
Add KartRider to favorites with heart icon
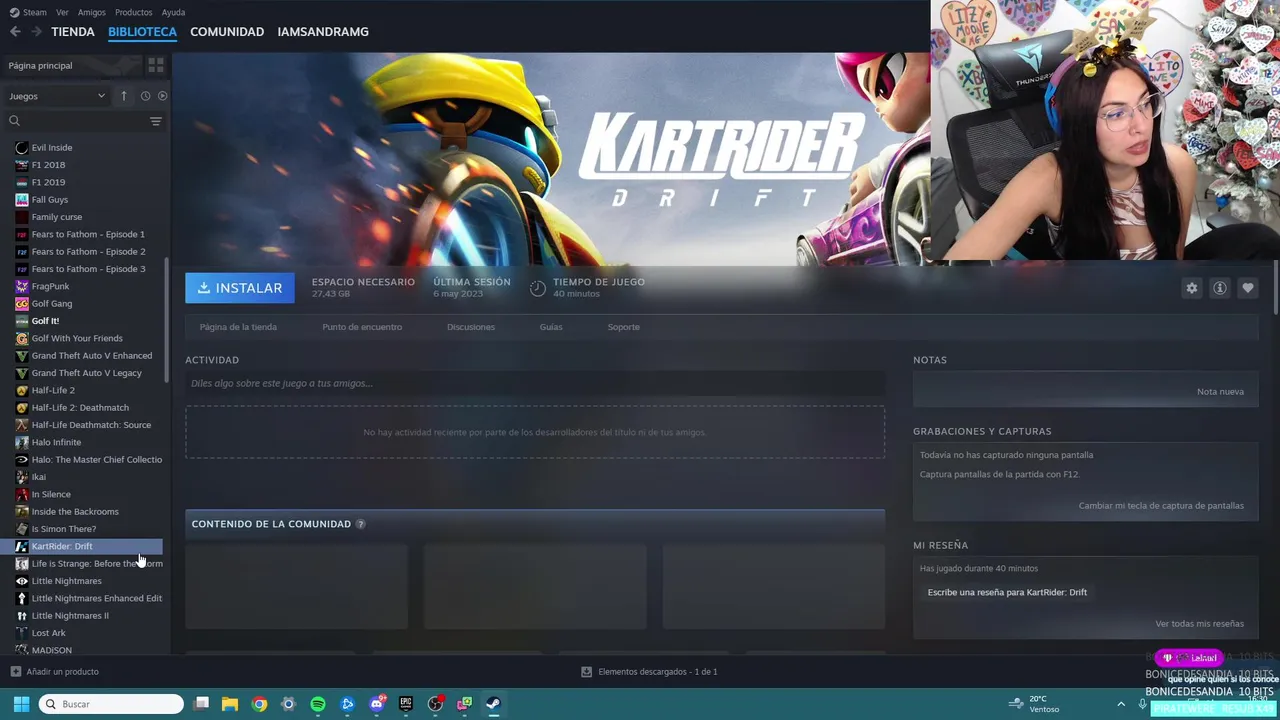(x=1247, y=288)
